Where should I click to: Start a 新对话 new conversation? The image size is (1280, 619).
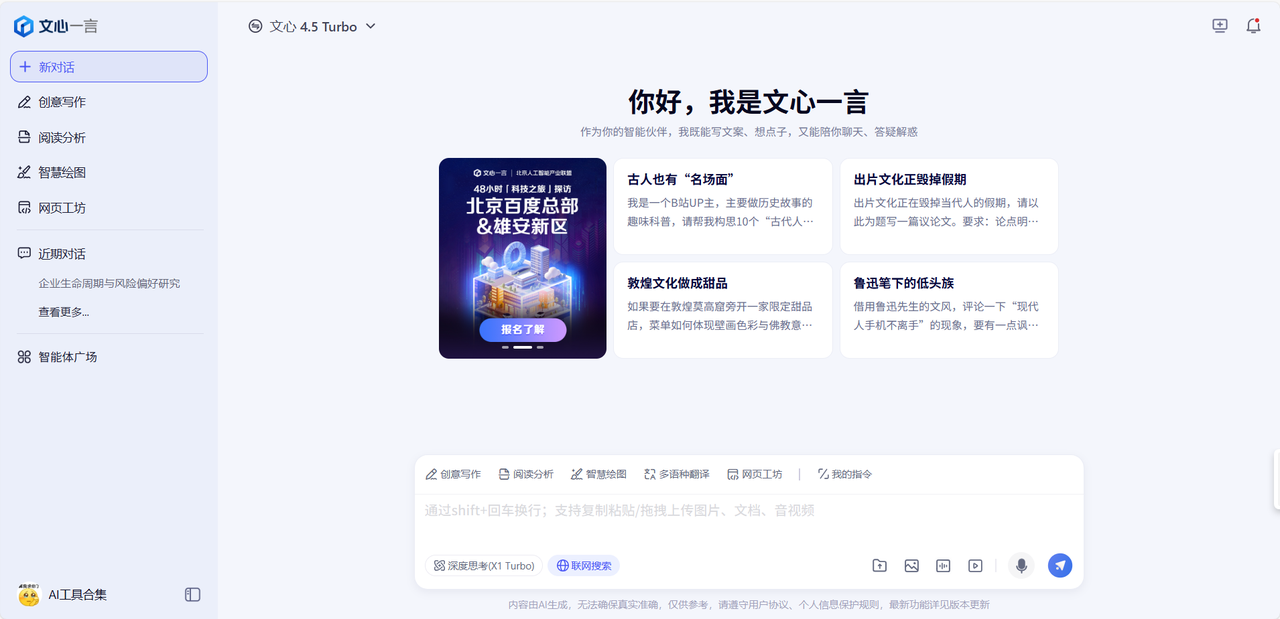tap(109, 67)
